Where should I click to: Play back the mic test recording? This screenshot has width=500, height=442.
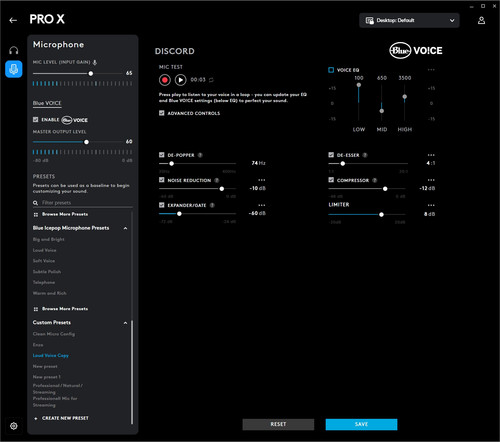point(180,80)
